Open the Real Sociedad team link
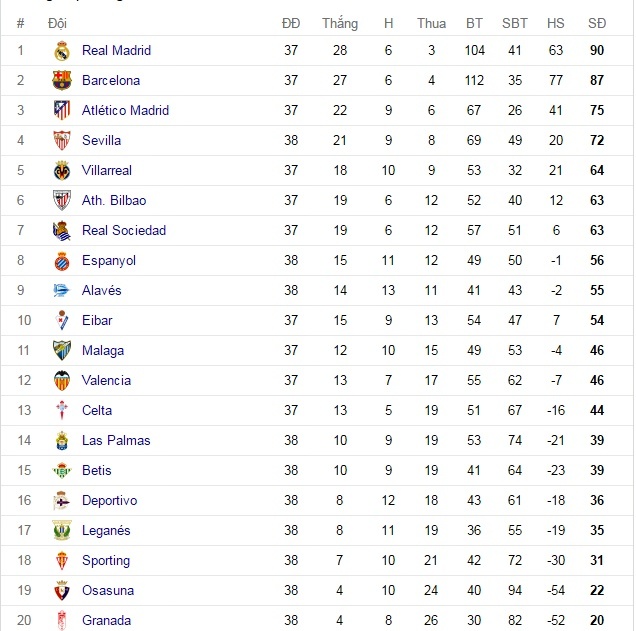Viewport: 636px width, 631px height. click(x=124, y=231)
